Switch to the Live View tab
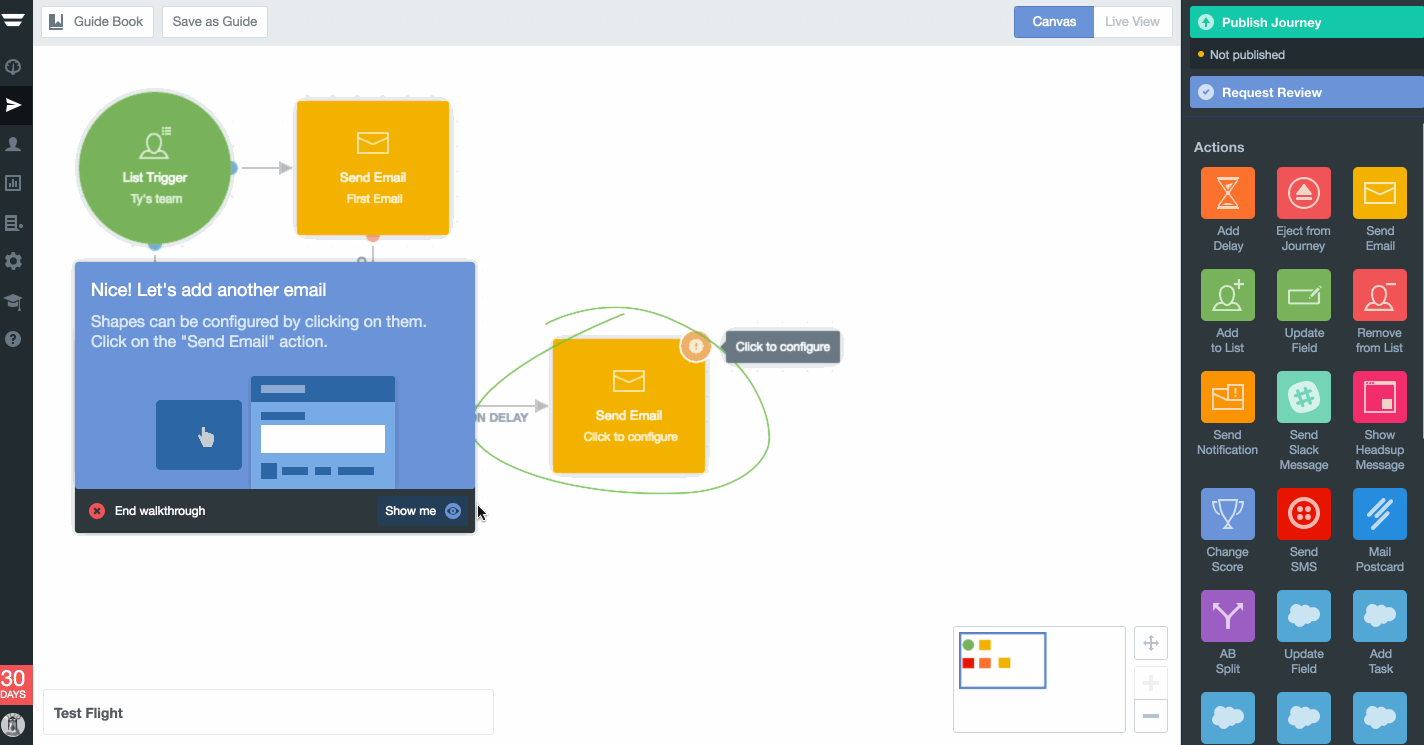Screen dimensions: 1424x745 (x=1132, y=21)
